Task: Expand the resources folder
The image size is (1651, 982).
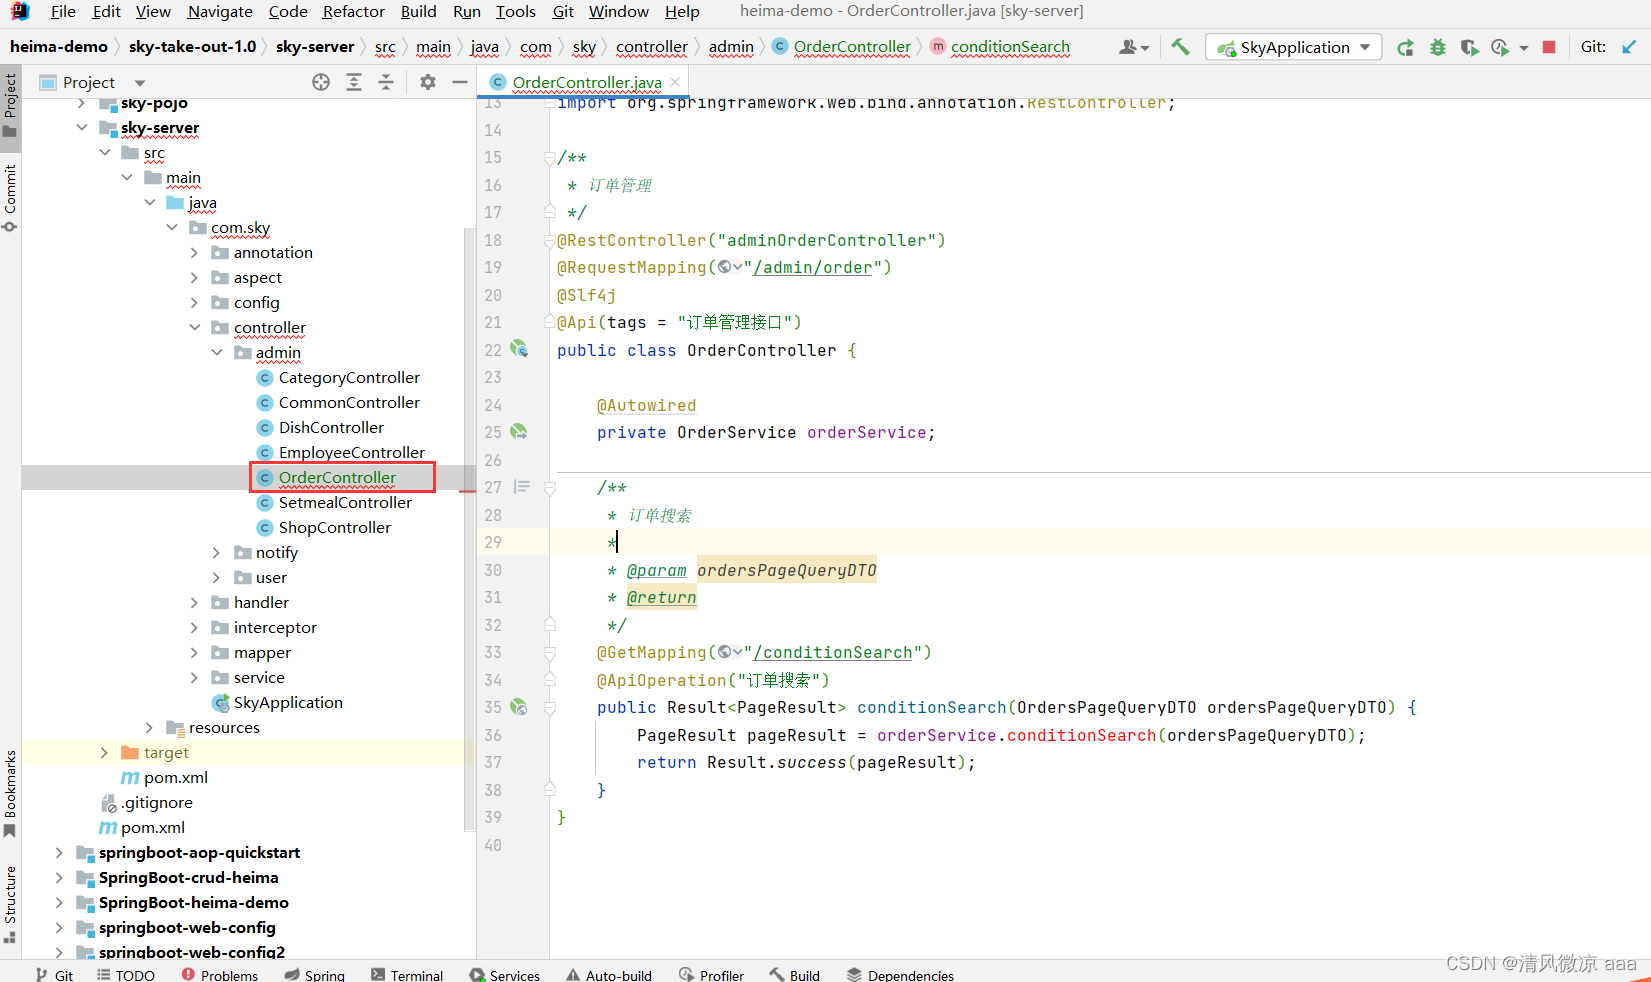Action: click(x=149, y=727)
